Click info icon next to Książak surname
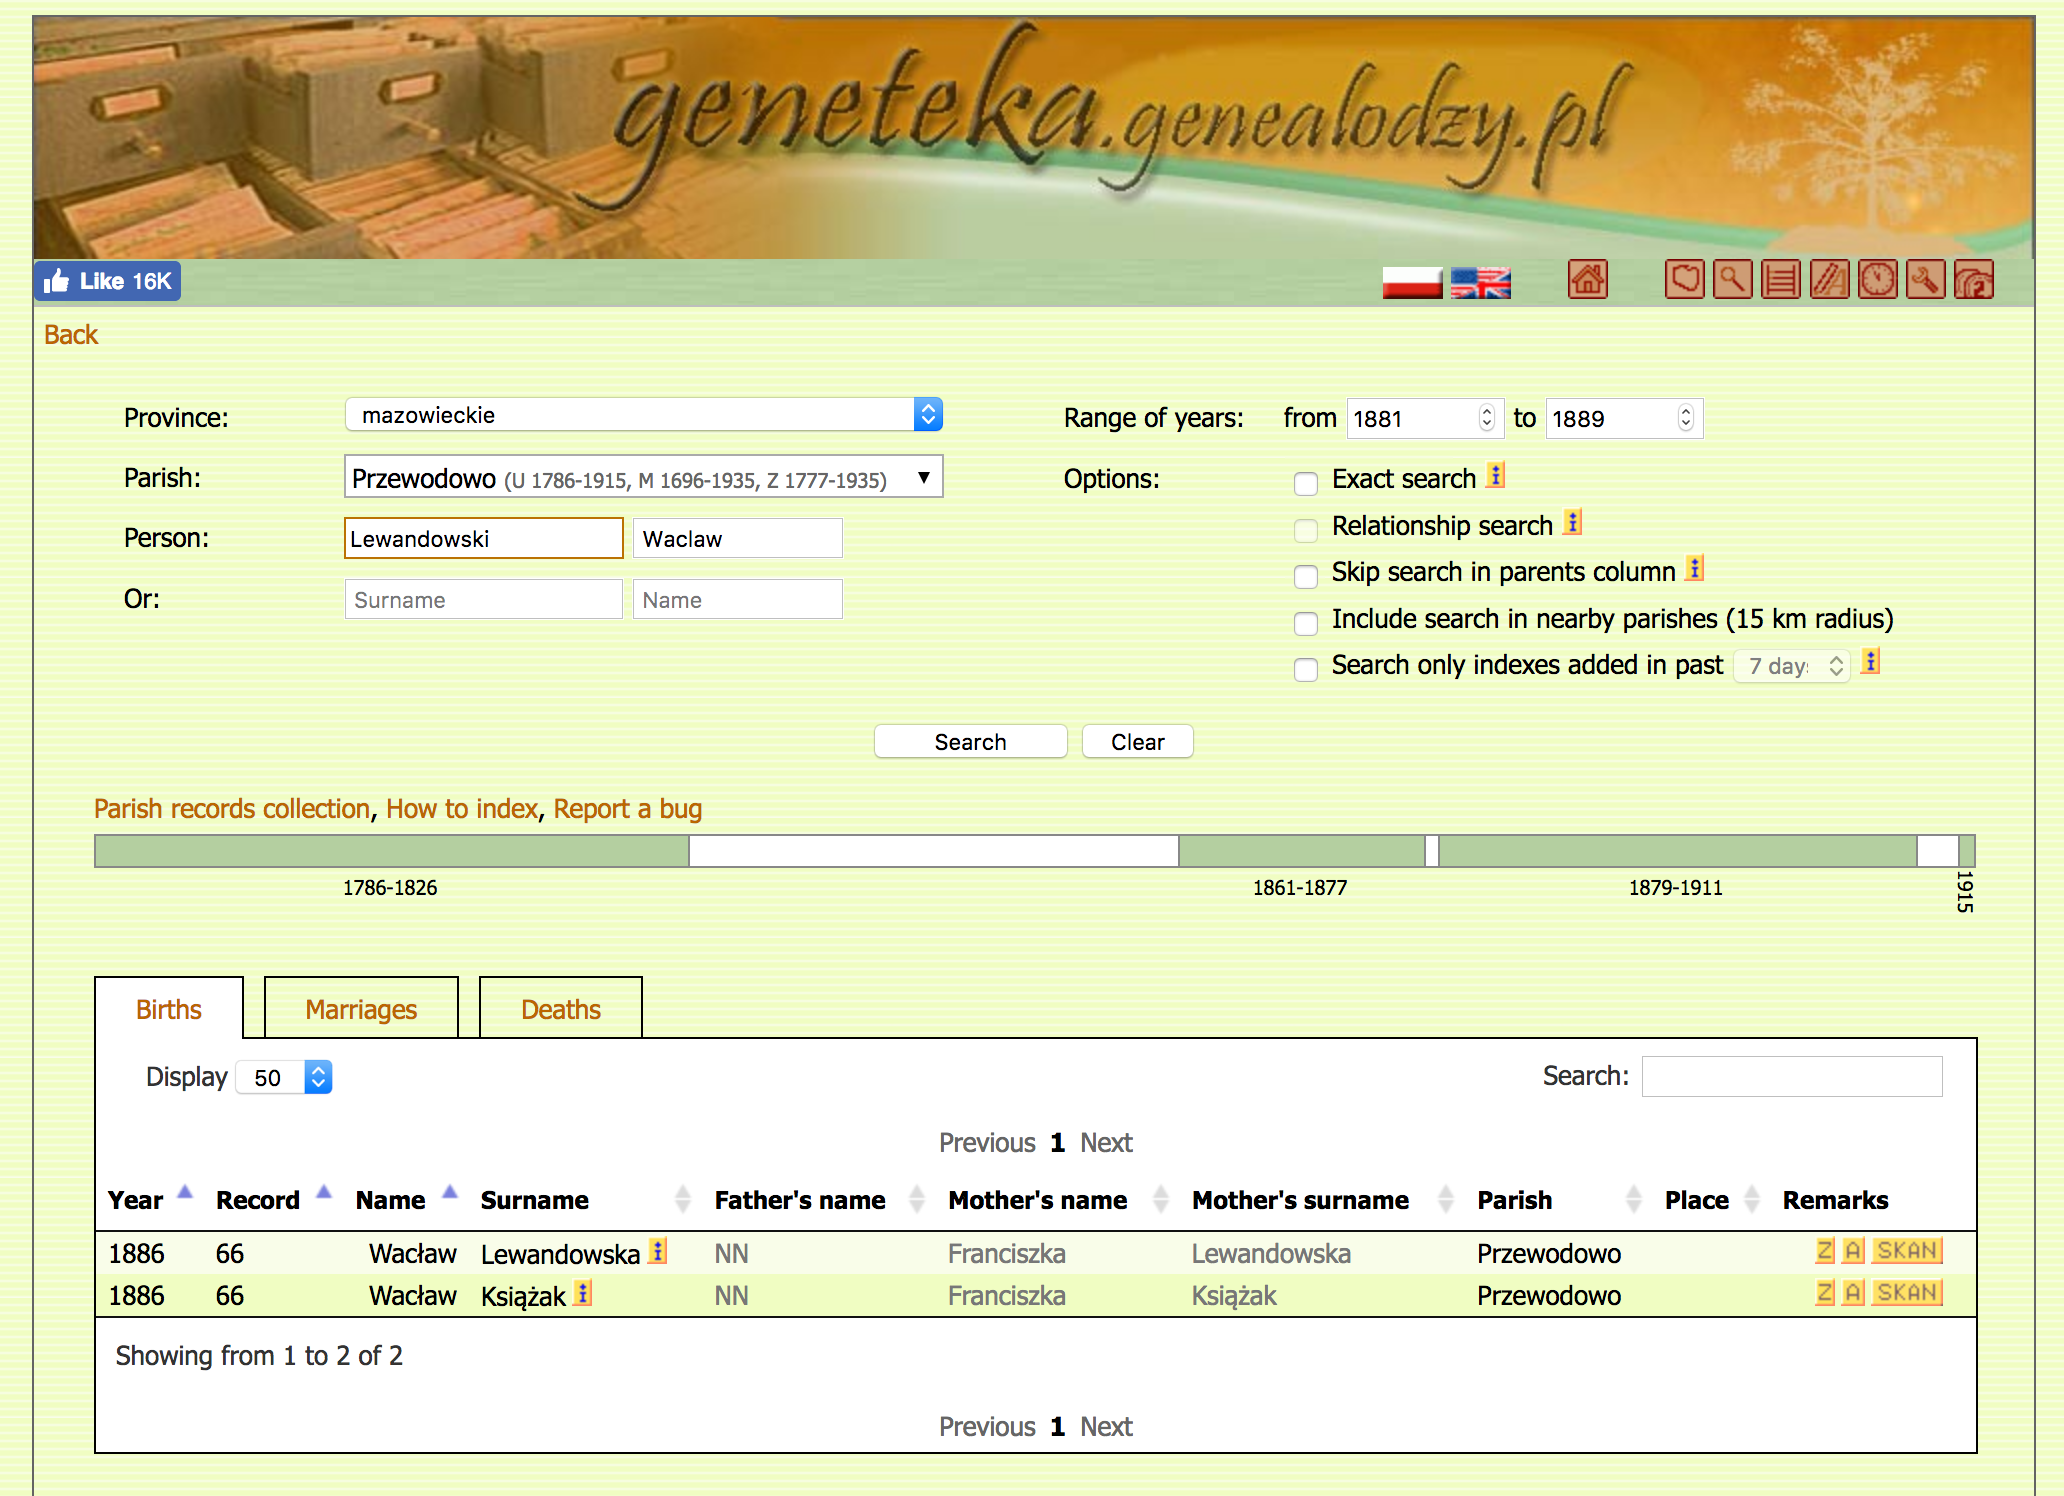This screenshot has height=1496, width=2064. 584,1293
